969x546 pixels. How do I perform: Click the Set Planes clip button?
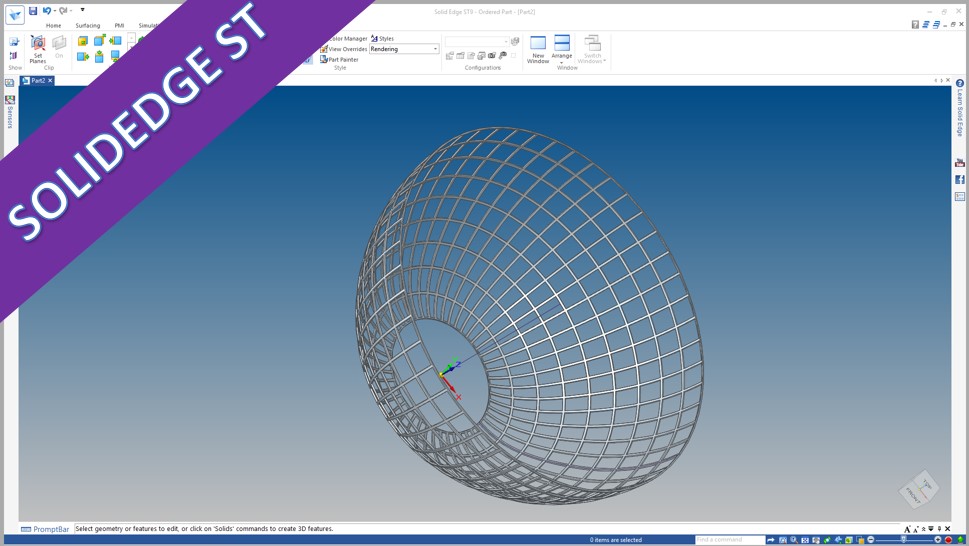[x=38, y=49]
